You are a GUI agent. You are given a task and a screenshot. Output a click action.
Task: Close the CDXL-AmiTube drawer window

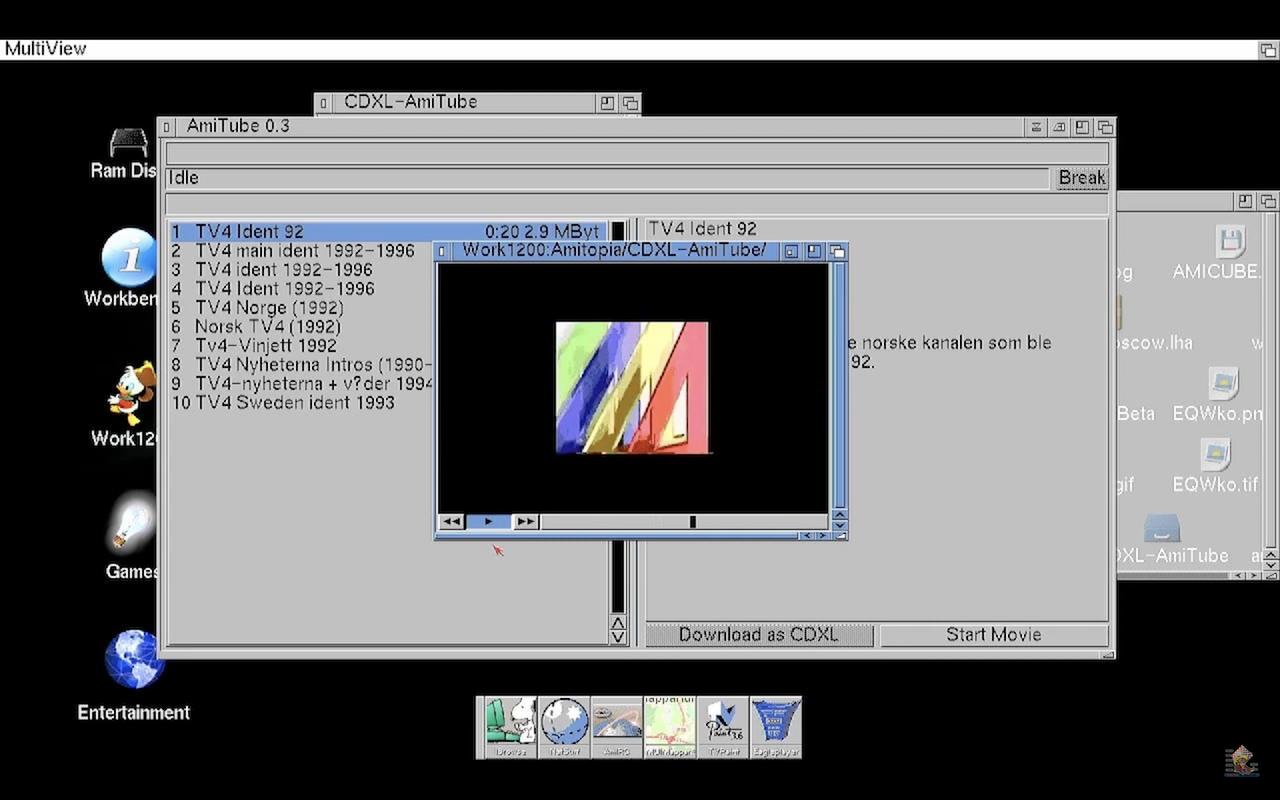[323, 102]
